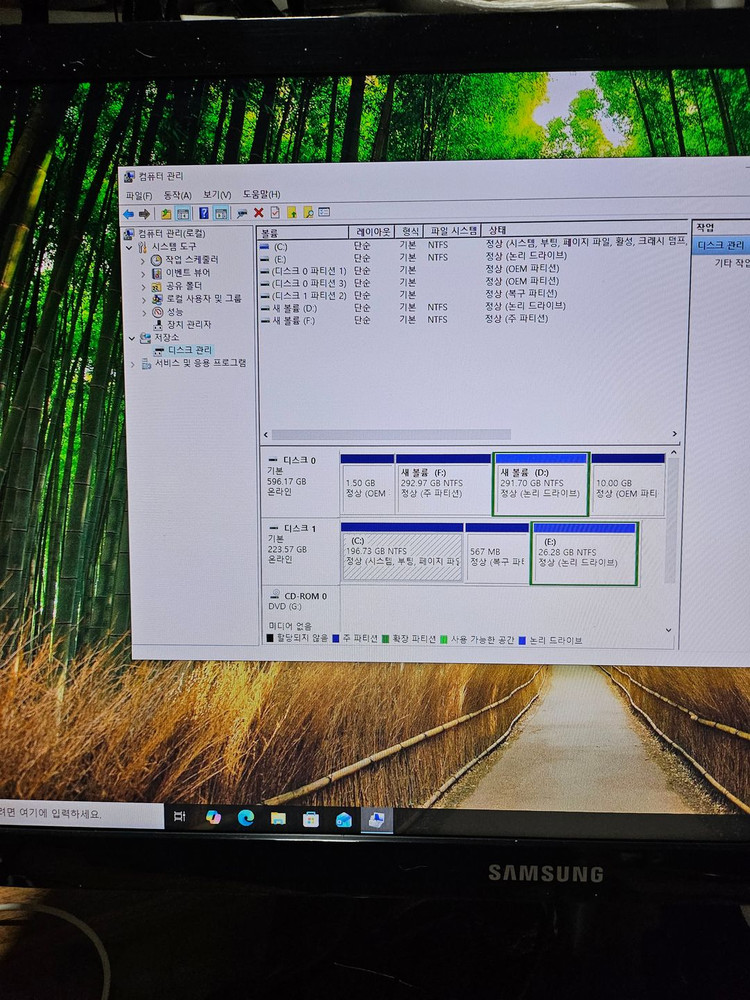Click the 성능 icon in tree
The image size is (750, 1000).
[x=157, y=312]
